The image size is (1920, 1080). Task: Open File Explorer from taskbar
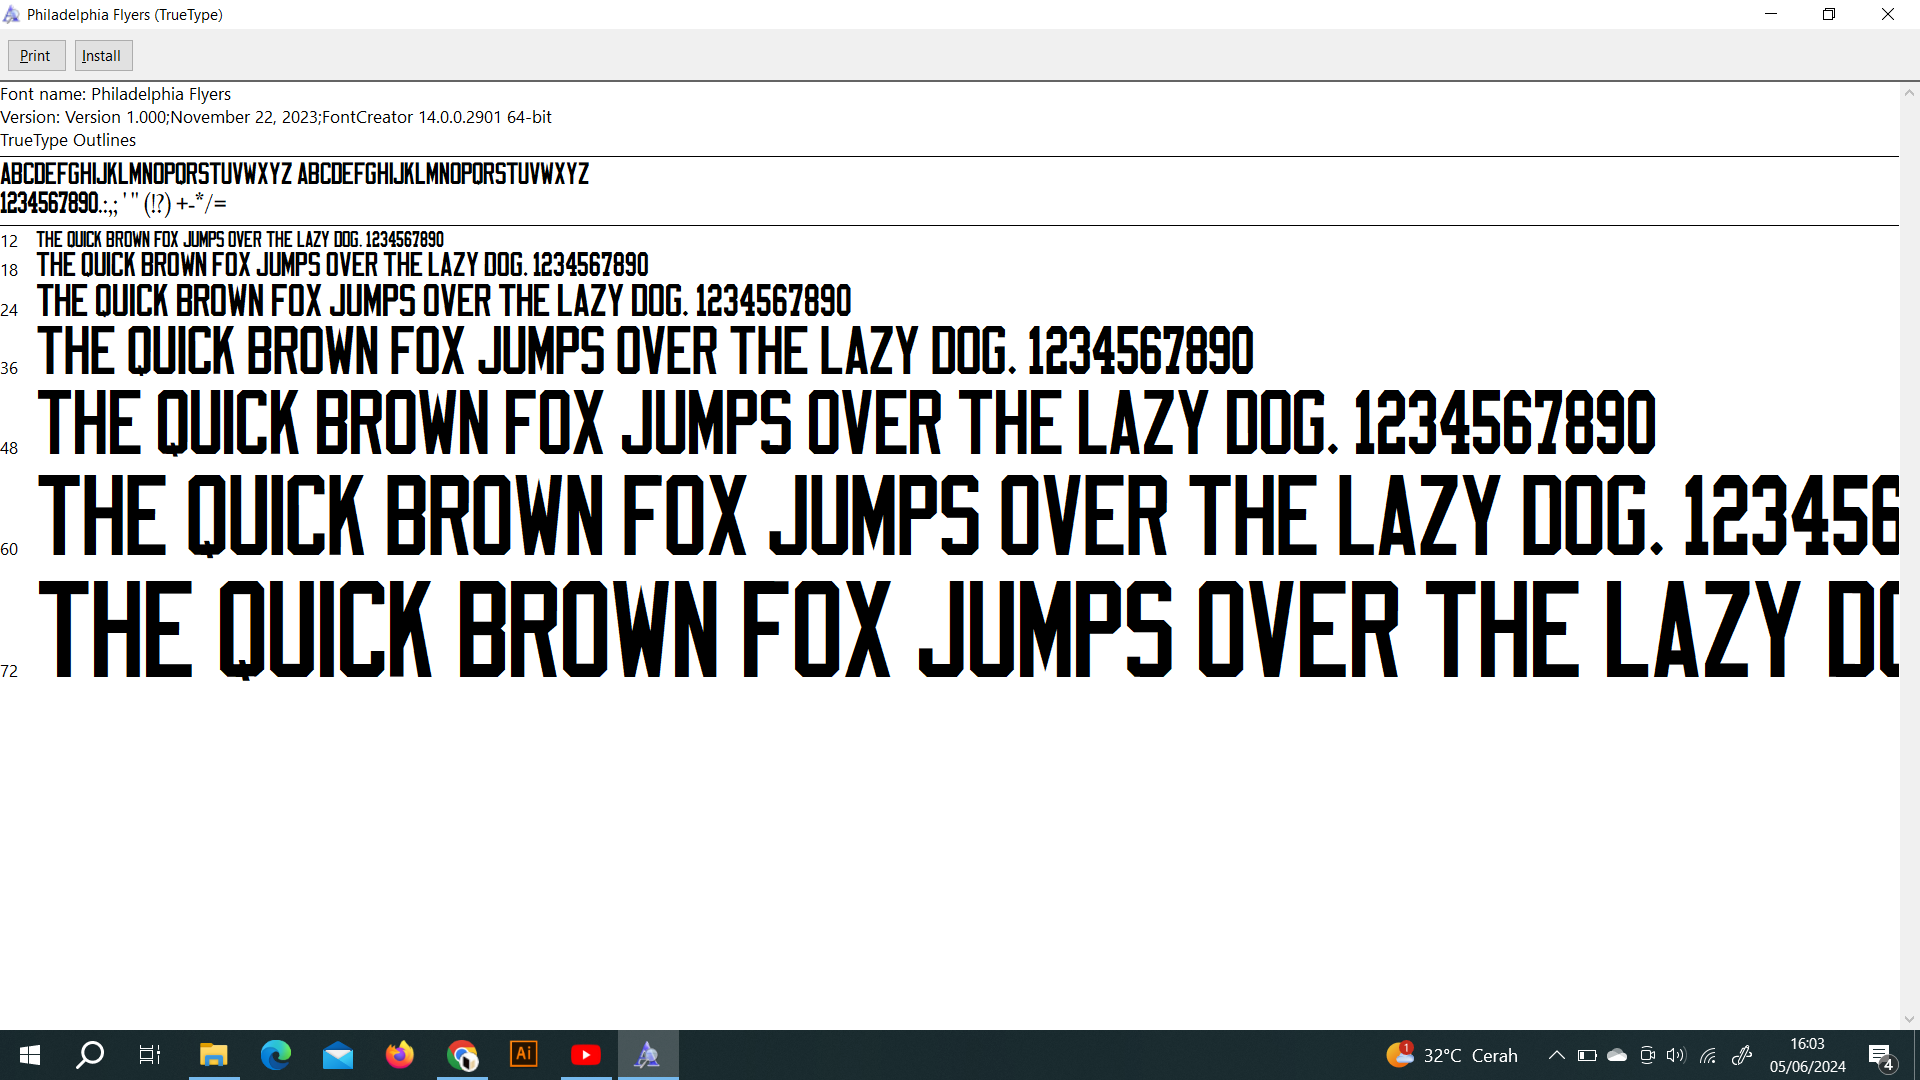213,1055
